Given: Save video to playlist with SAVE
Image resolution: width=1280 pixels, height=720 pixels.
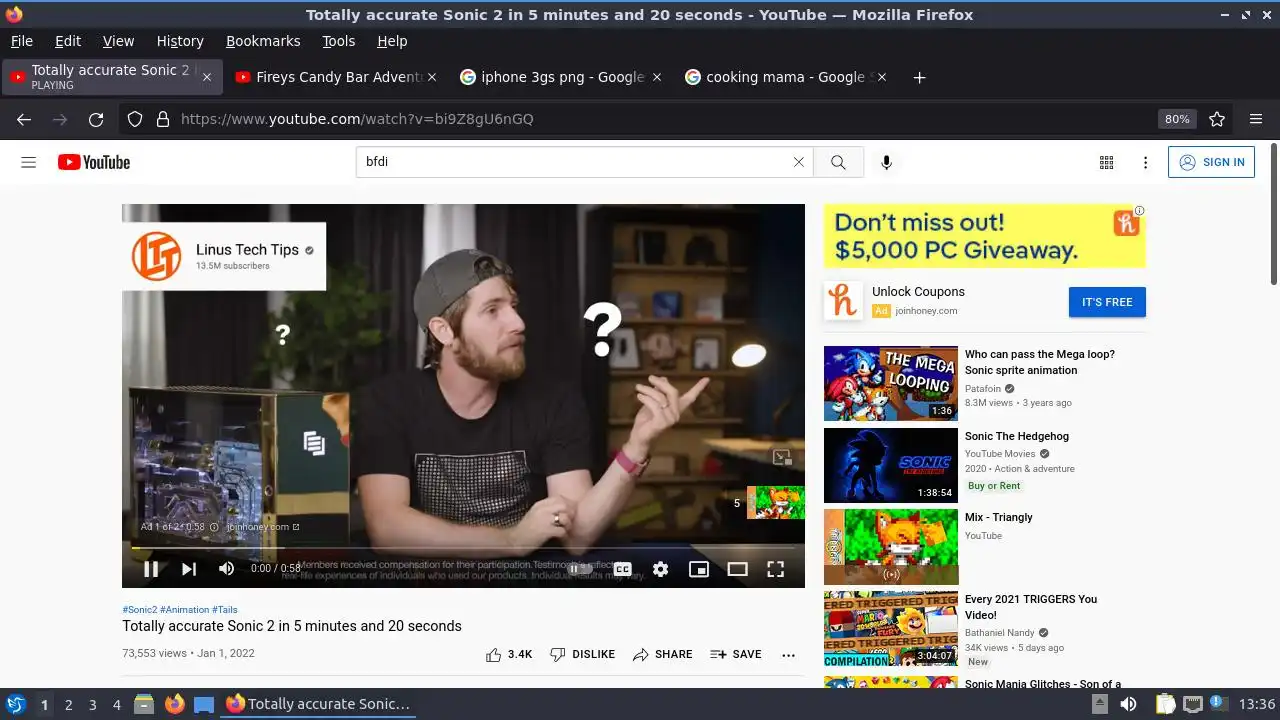Looking at the screenshot, I should [x=736, y=654].
